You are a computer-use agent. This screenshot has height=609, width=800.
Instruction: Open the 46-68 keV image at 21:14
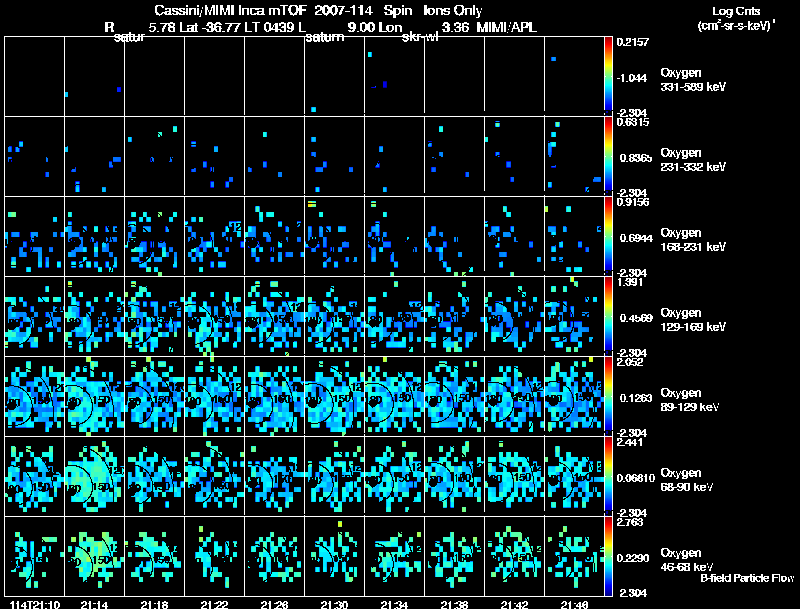pyautogui.click(x=95, y=556)
